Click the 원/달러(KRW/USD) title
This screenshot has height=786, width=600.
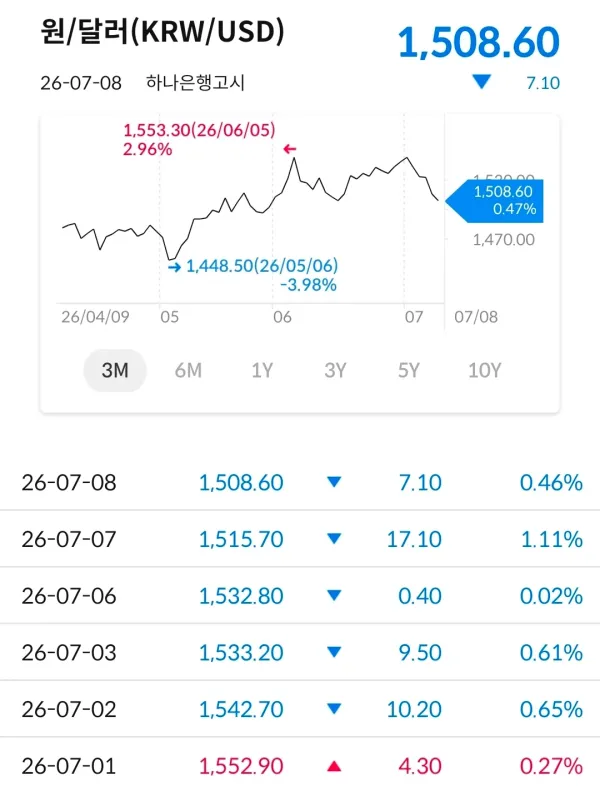[x=162, y=32]
